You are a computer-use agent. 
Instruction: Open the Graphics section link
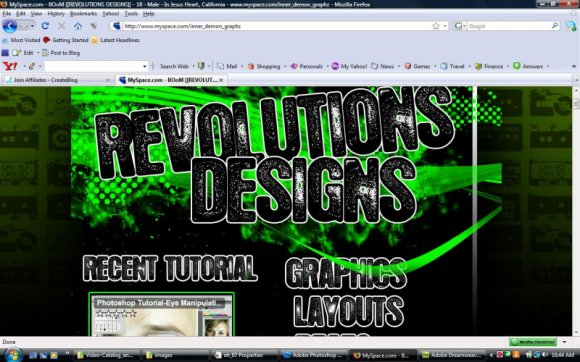click(346, 274)
